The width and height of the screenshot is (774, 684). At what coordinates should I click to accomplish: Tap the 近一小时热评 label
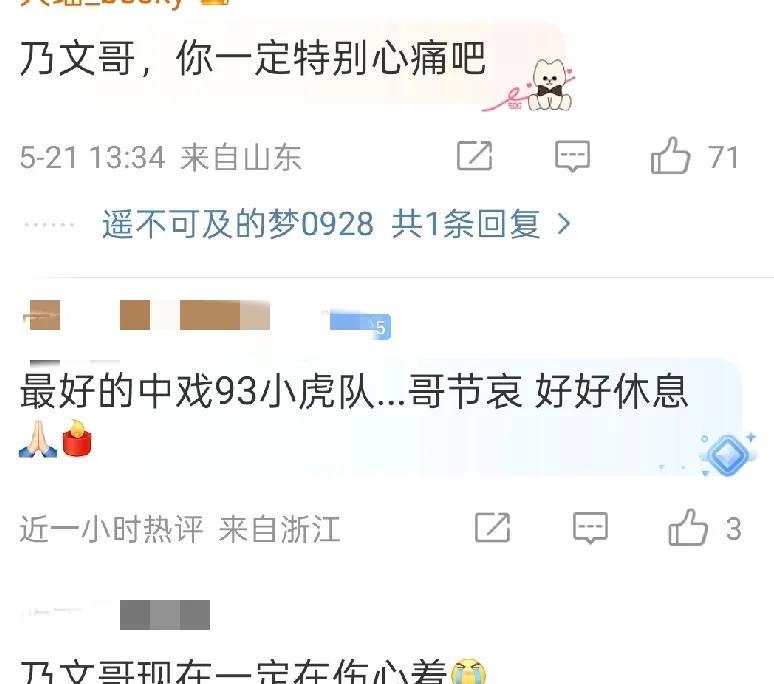click(112, 529)
